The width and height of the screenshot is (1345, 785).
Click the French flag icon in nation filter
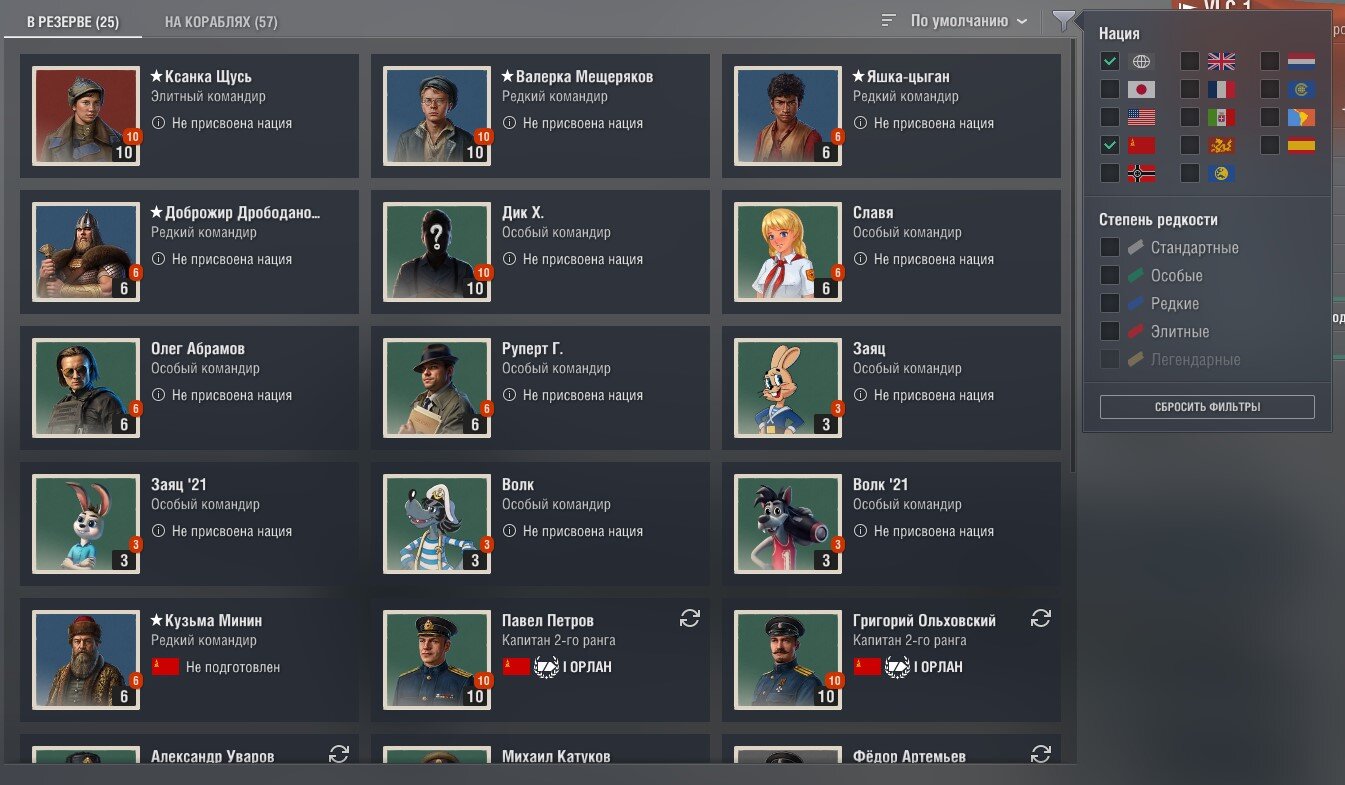[x=1221, y=89]
